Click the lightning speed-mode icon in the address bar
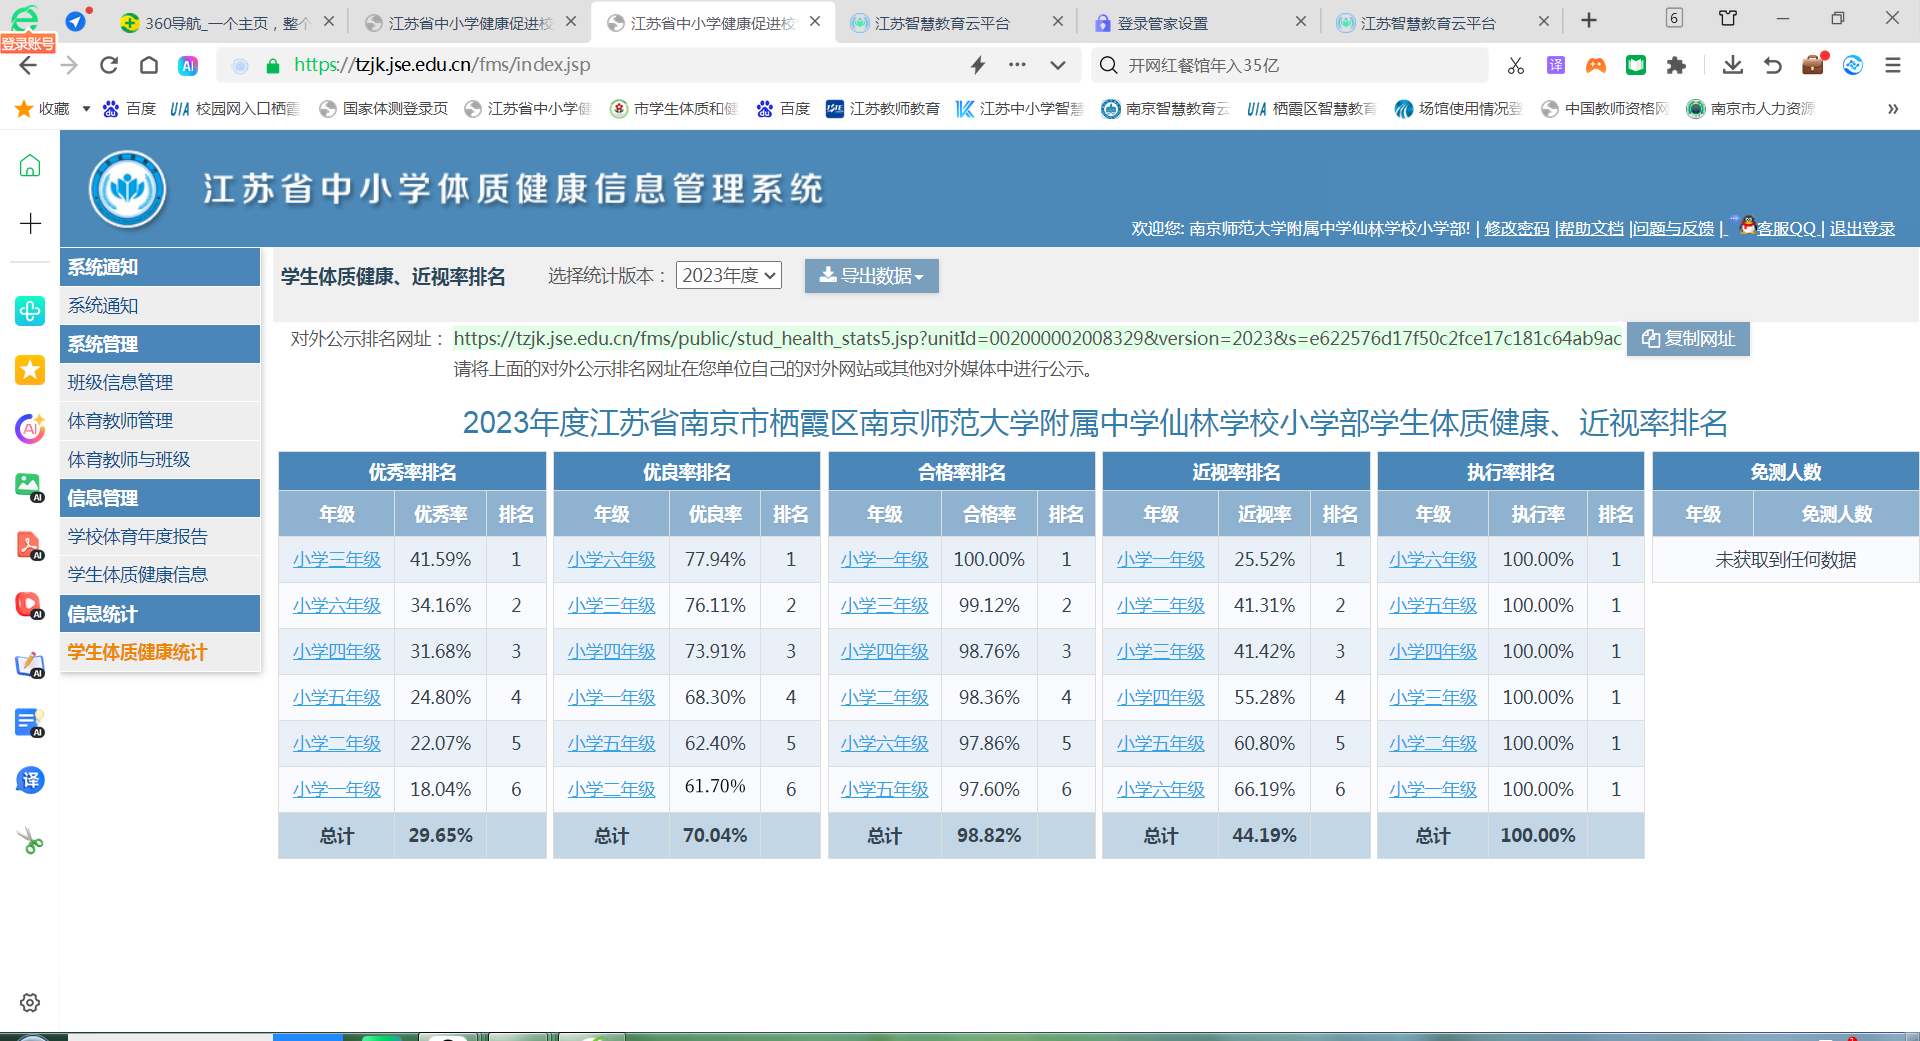 [x=978, y=65]
